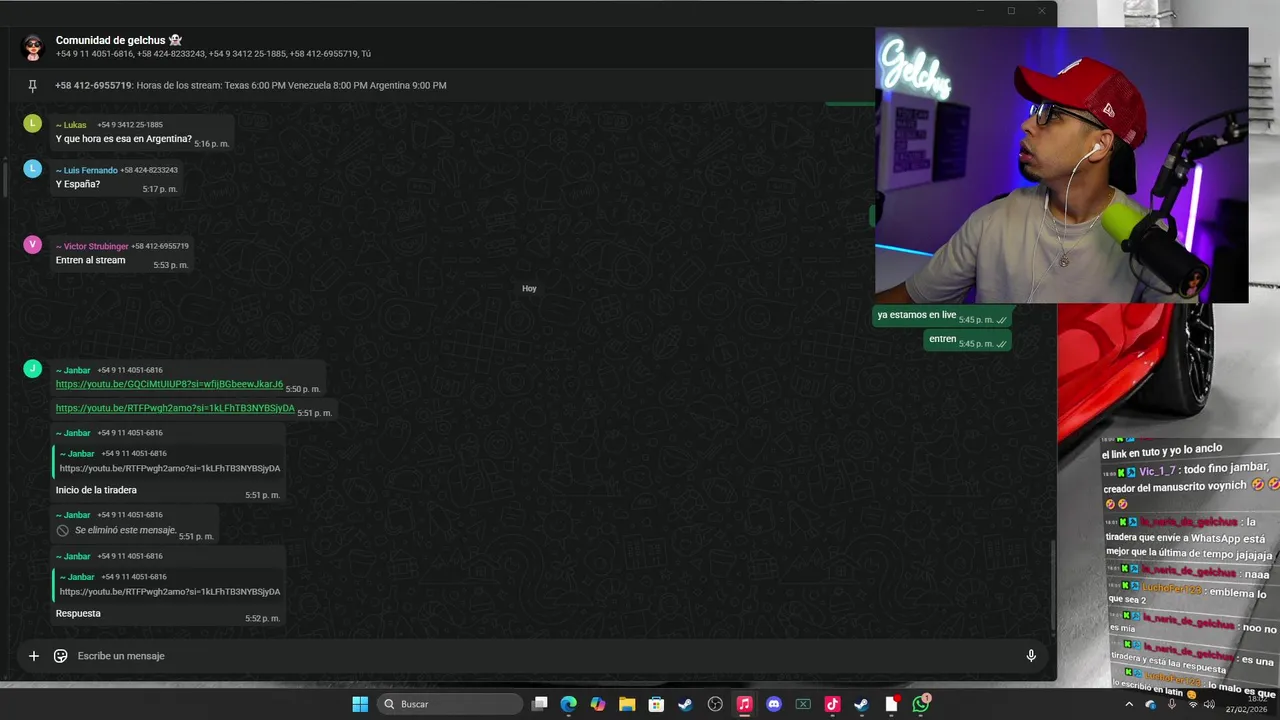Open Discord from the taskbar
Image resolution: width=1280 pixels, height=720 pixels.
[x=773, y=704]
